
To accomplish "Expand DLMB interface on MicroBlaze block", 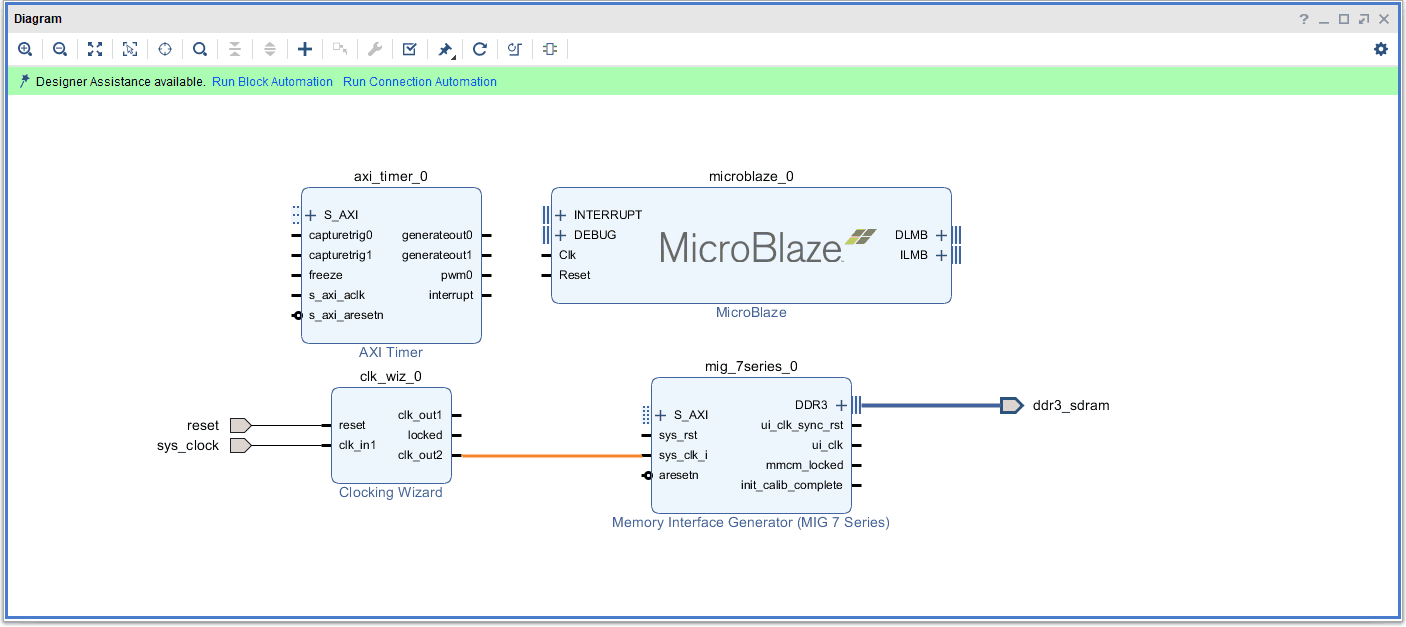I will point(941,235).
